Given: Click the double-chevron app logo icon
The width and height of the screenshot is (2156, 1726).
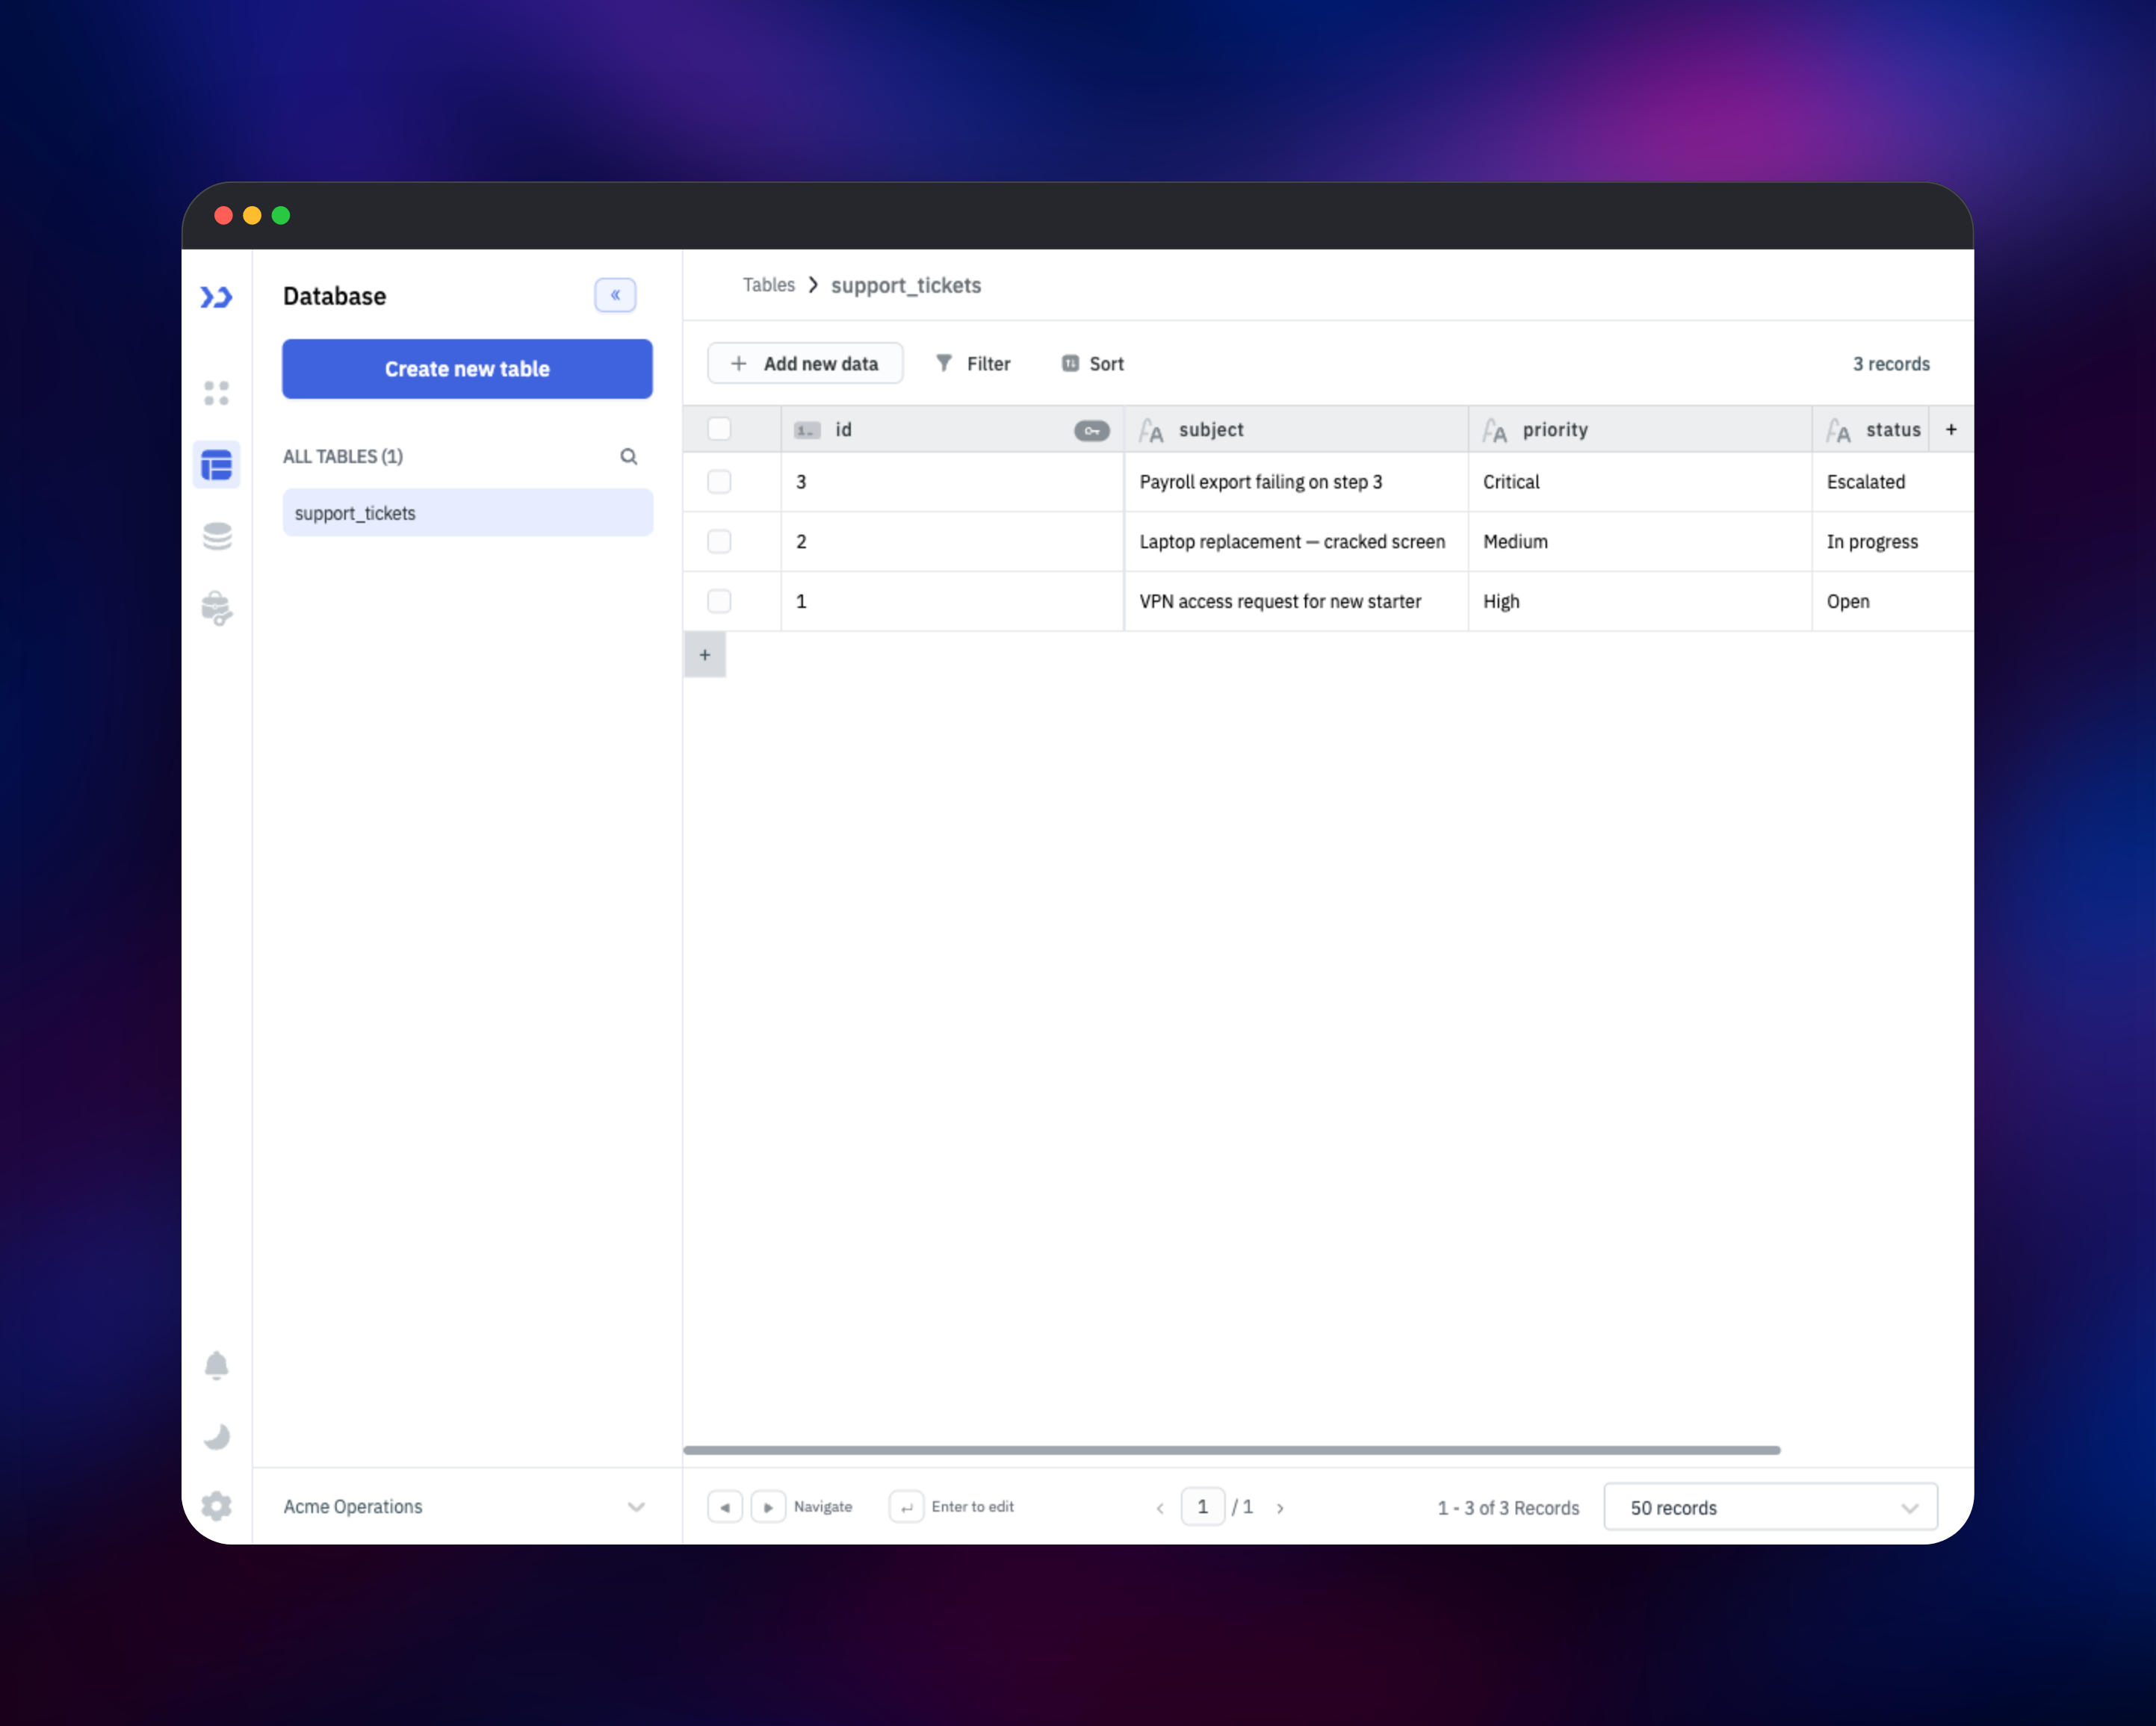Looking at the screenshot, I should click(x=216, y=297).
